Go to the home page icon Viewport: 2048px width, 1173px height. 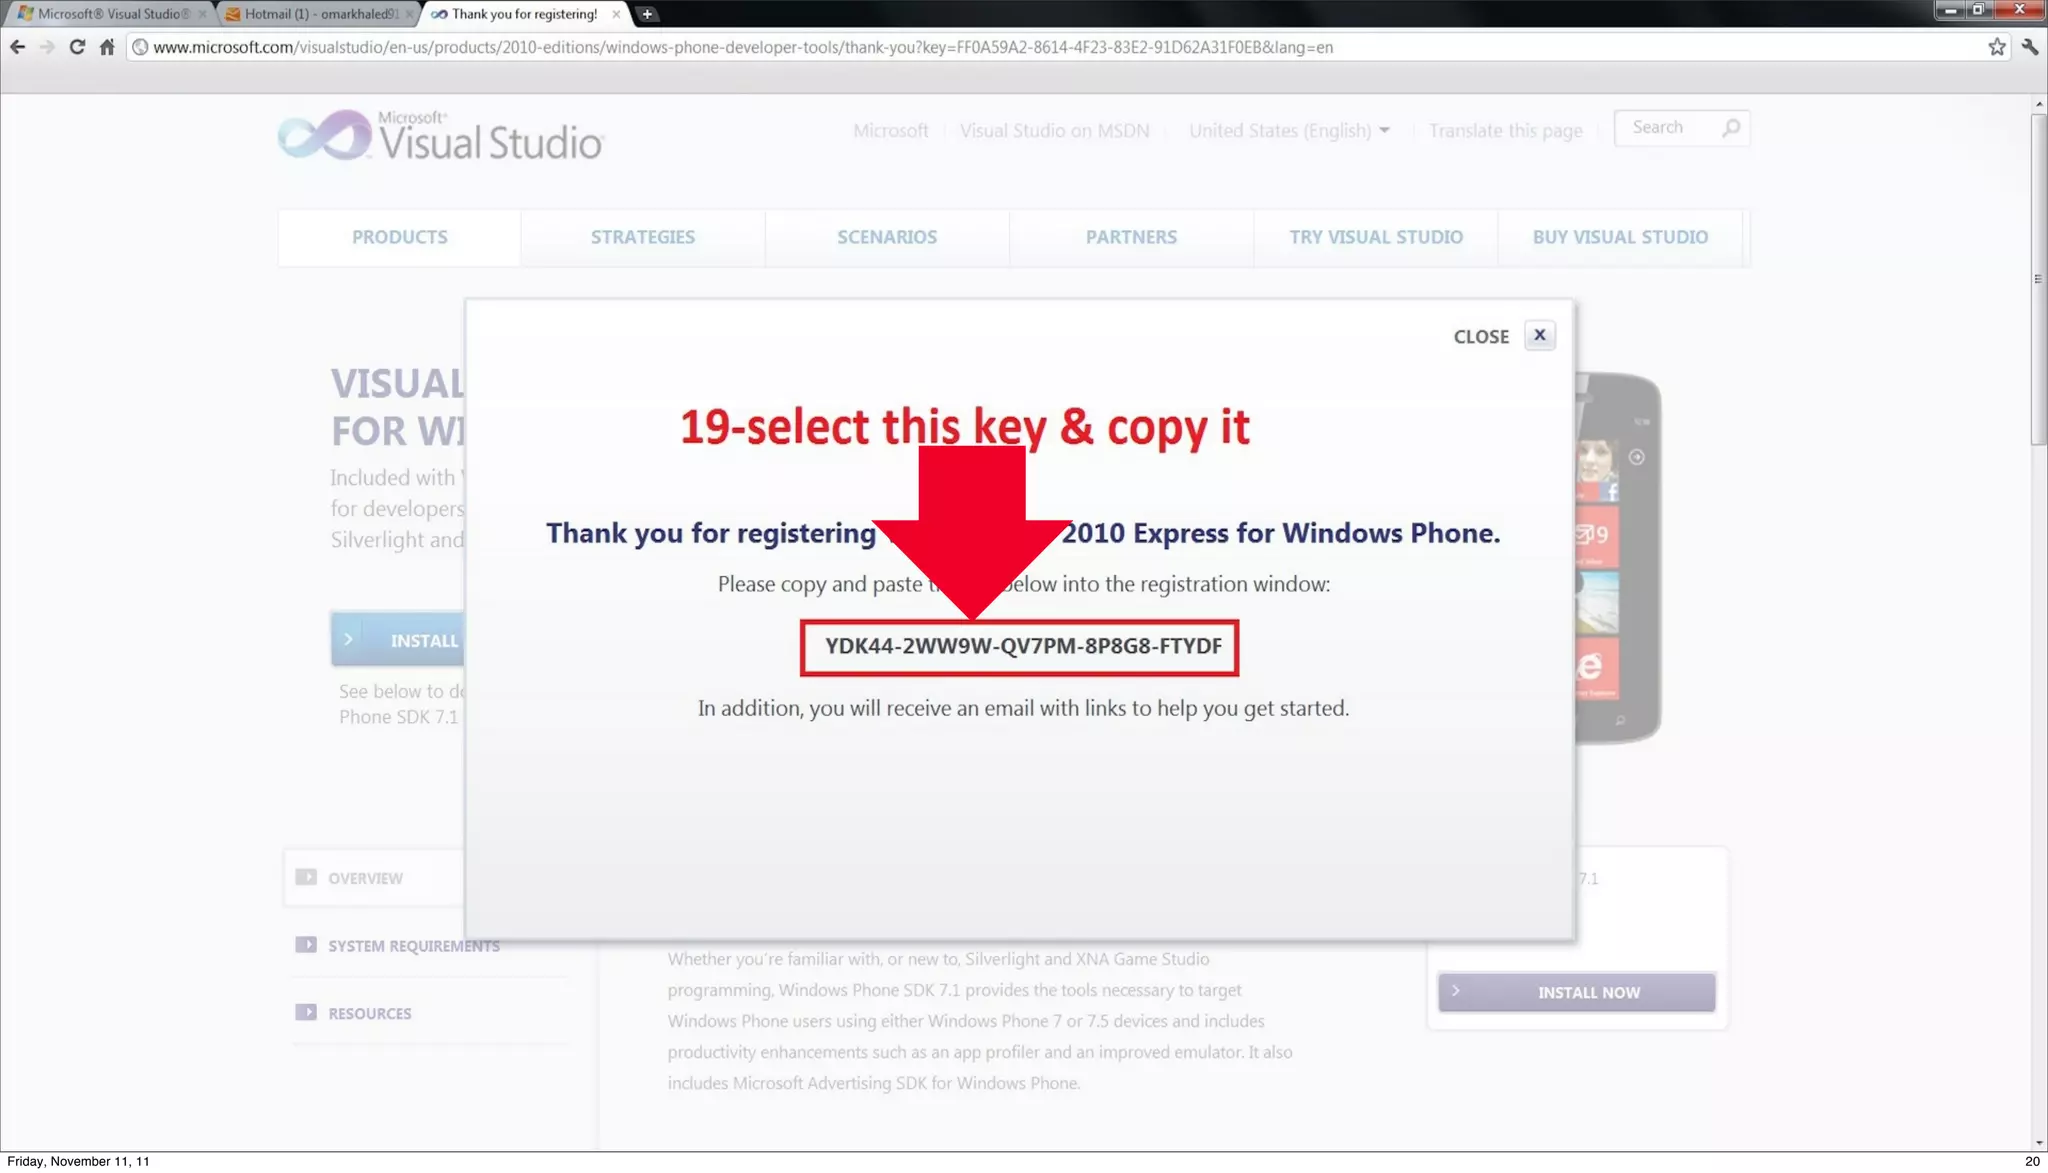107,47
